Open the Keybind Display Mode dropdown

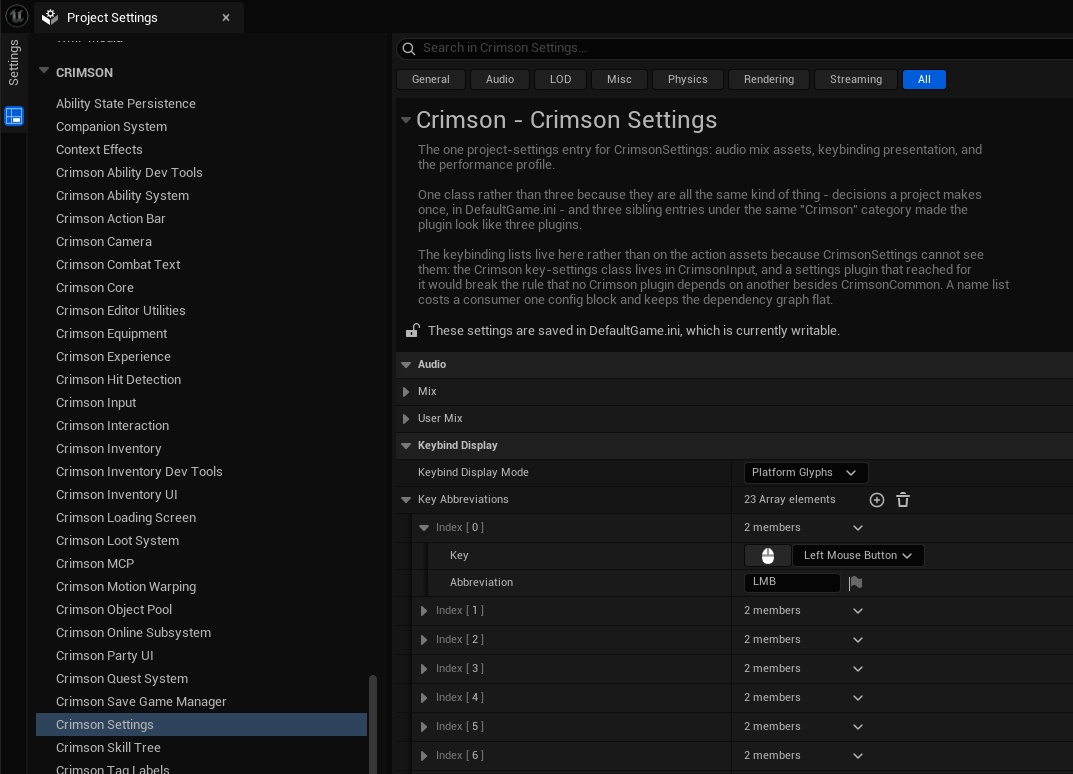pos(805,473)
